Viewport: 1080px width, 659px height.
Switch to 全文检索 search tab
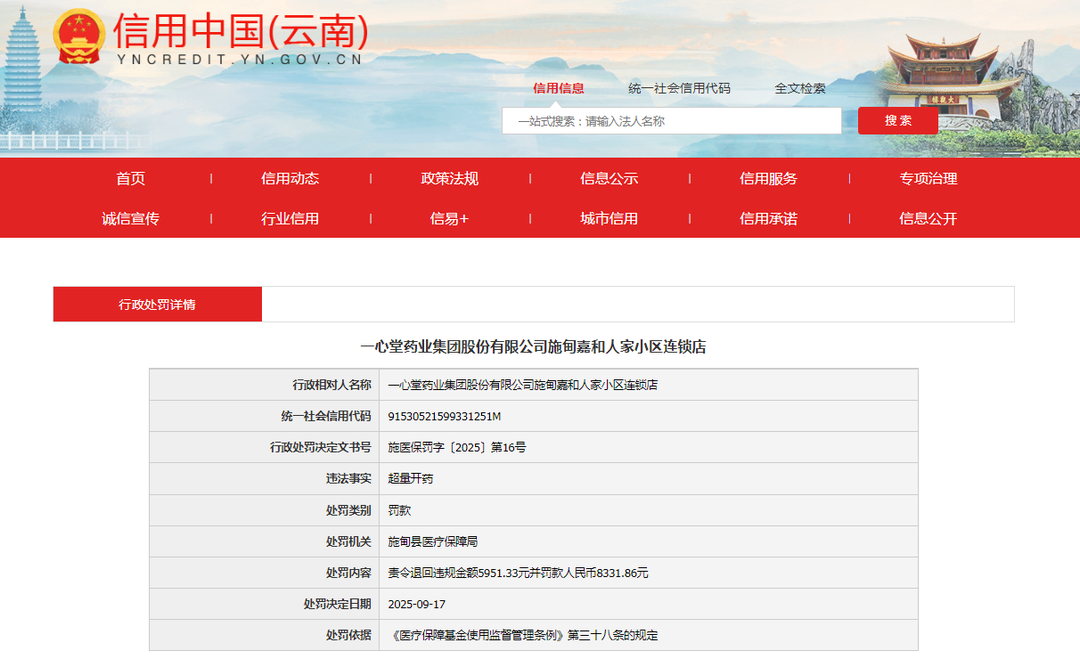tap(800, 88)
